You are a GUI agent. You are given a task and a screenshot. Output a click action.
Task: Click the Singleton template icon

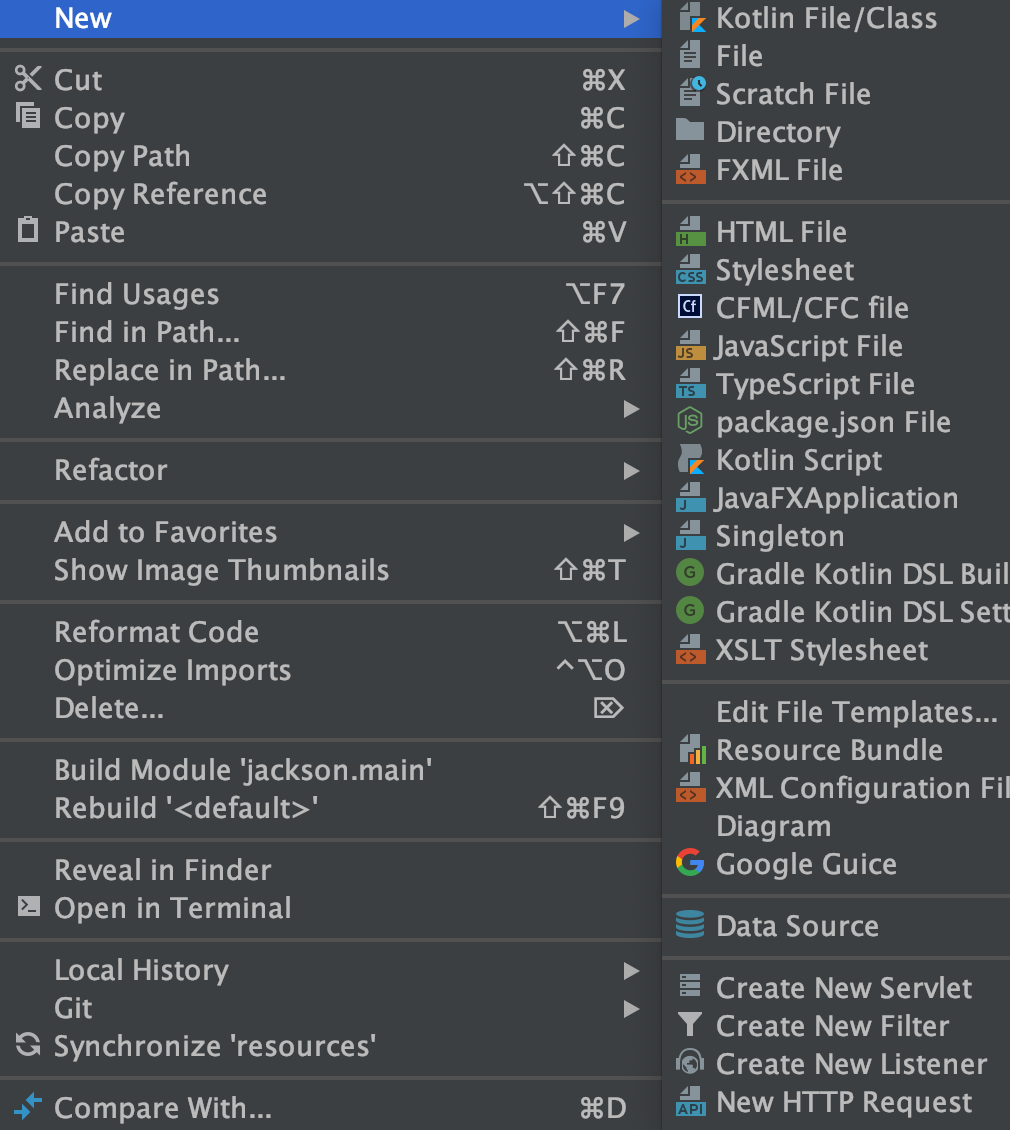(691, 535)
